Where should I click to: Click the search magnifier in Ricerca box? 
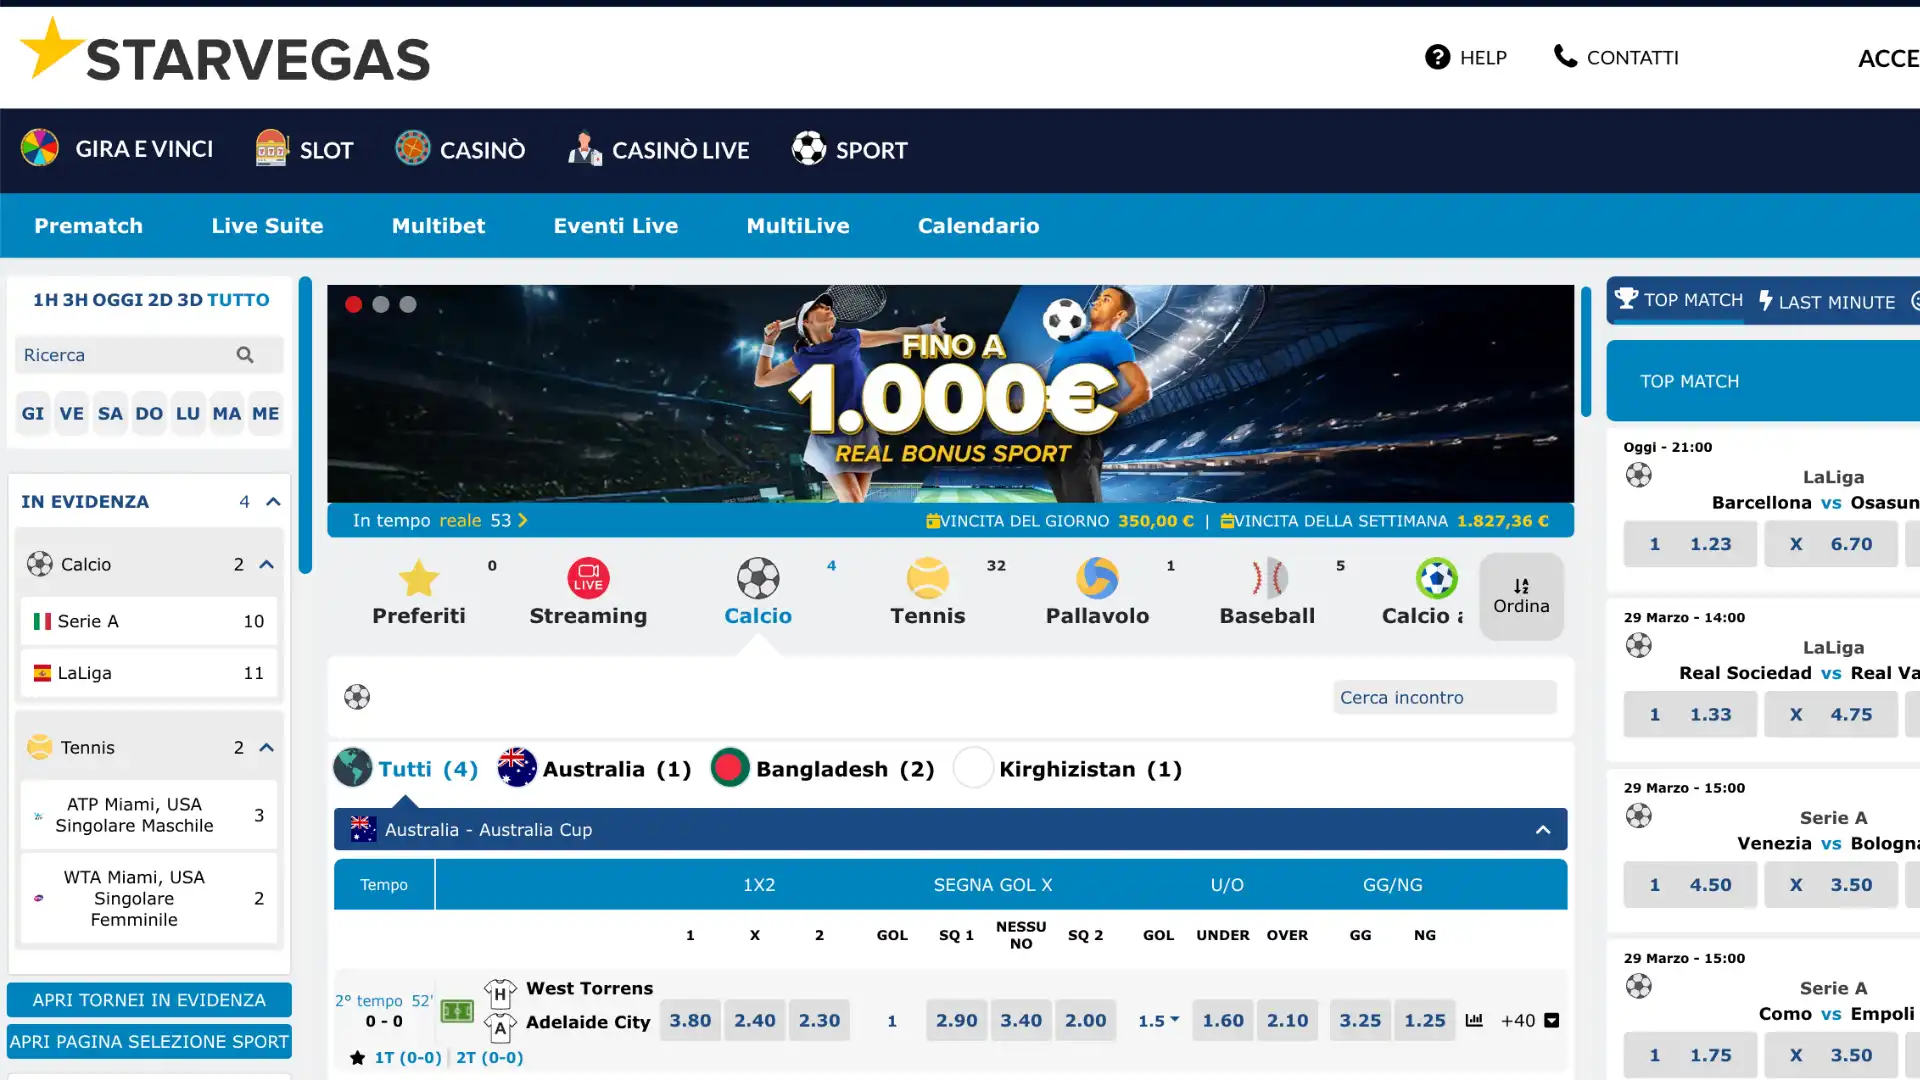point(245,354)
